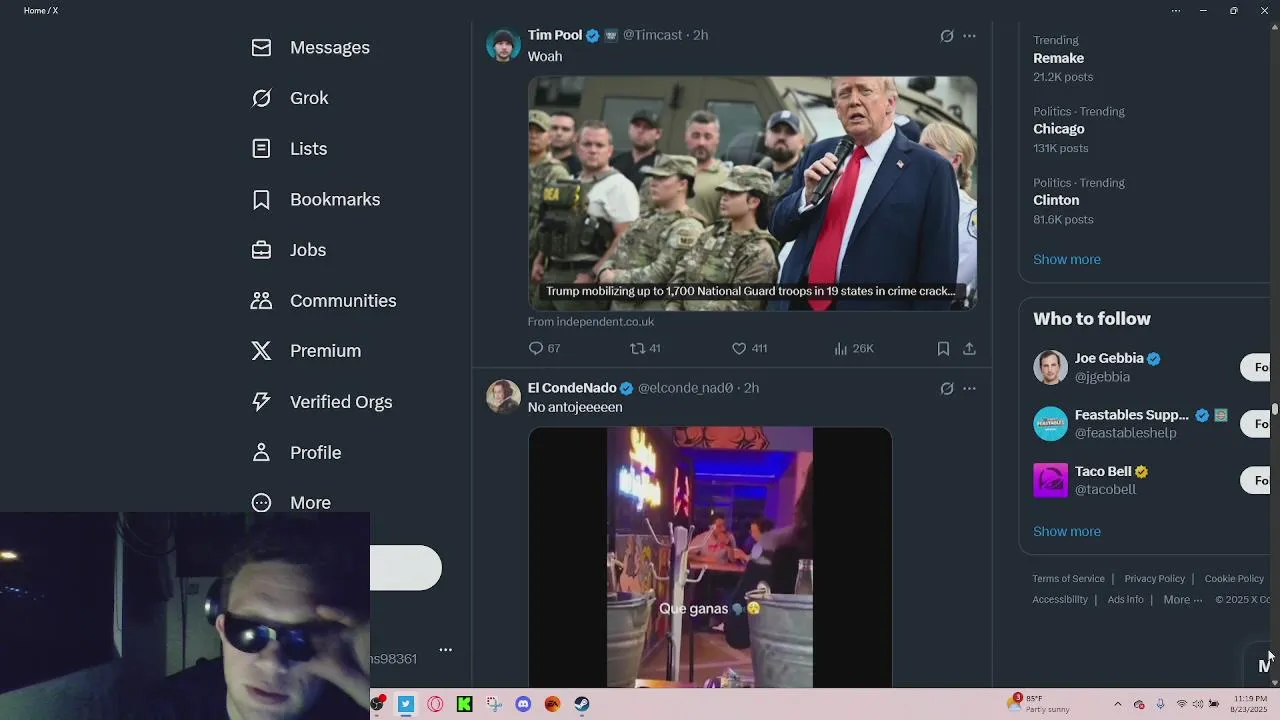
Task: Expand footer More options
Action: tap(1182, 600)
